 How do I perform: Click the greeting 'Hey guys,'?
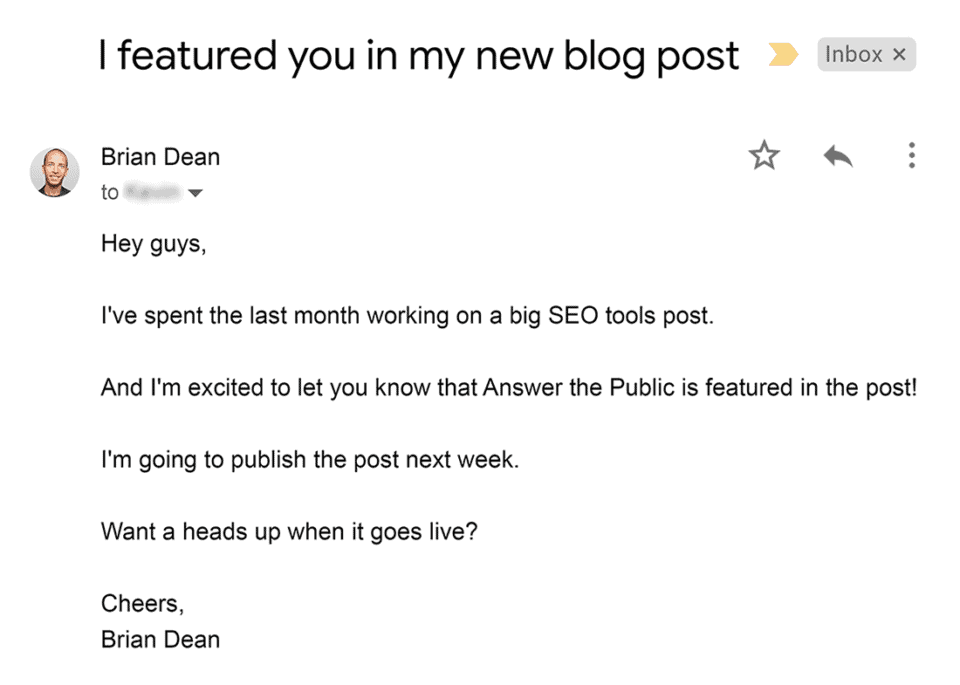(153, 243)
